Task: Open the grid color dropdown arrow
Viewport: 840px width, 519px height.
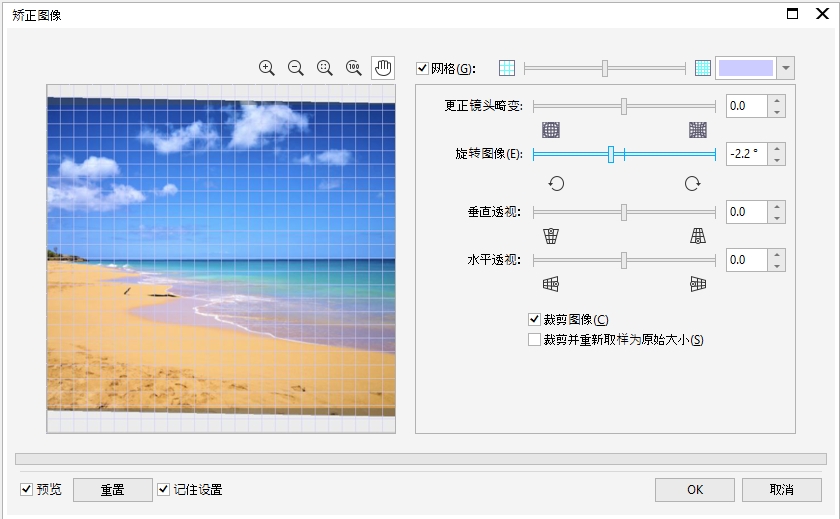Action: click(x=786, y=68)
